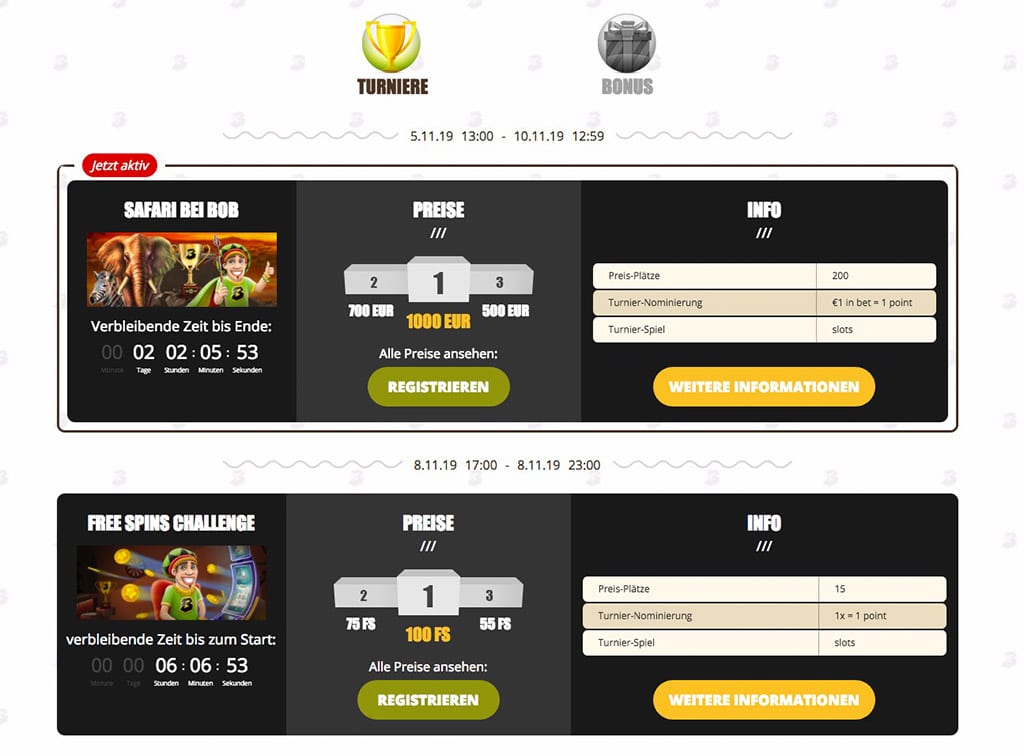The width and height of the screenshot is (1024, 756).
Task: Click the third place podium above 500 EUR
Action: tap(501, 280)
